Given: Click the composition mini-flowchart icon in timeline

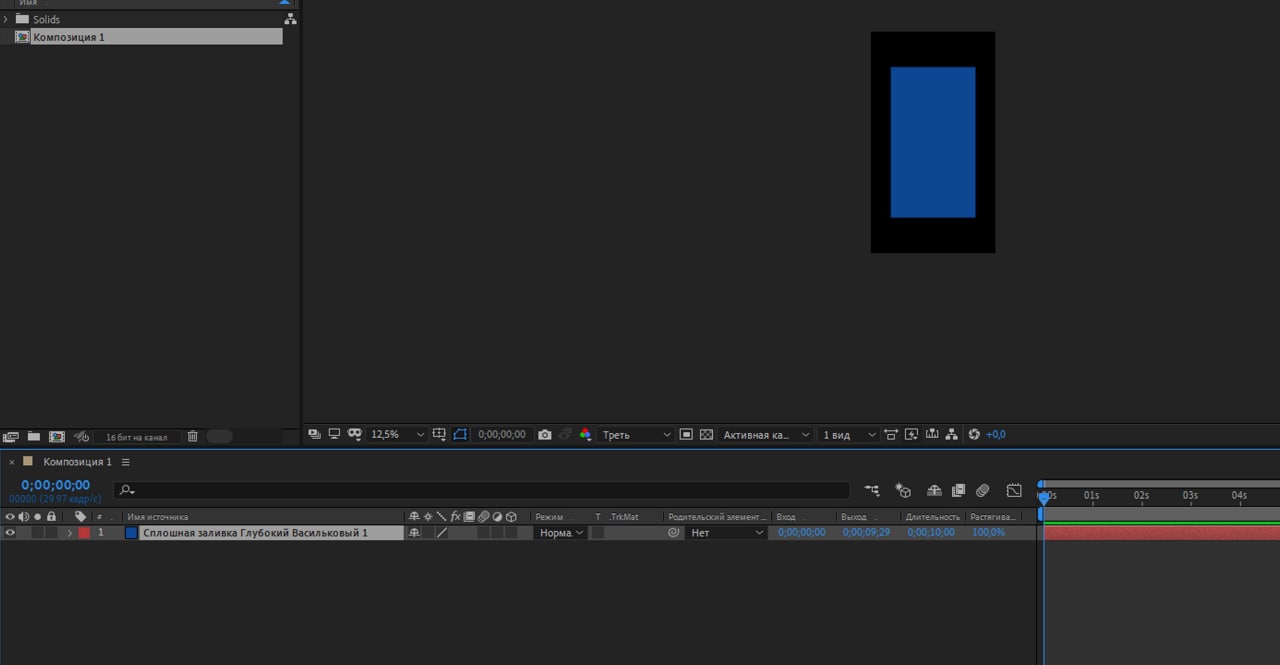Looking at the screenshot, I should [873, 490].
